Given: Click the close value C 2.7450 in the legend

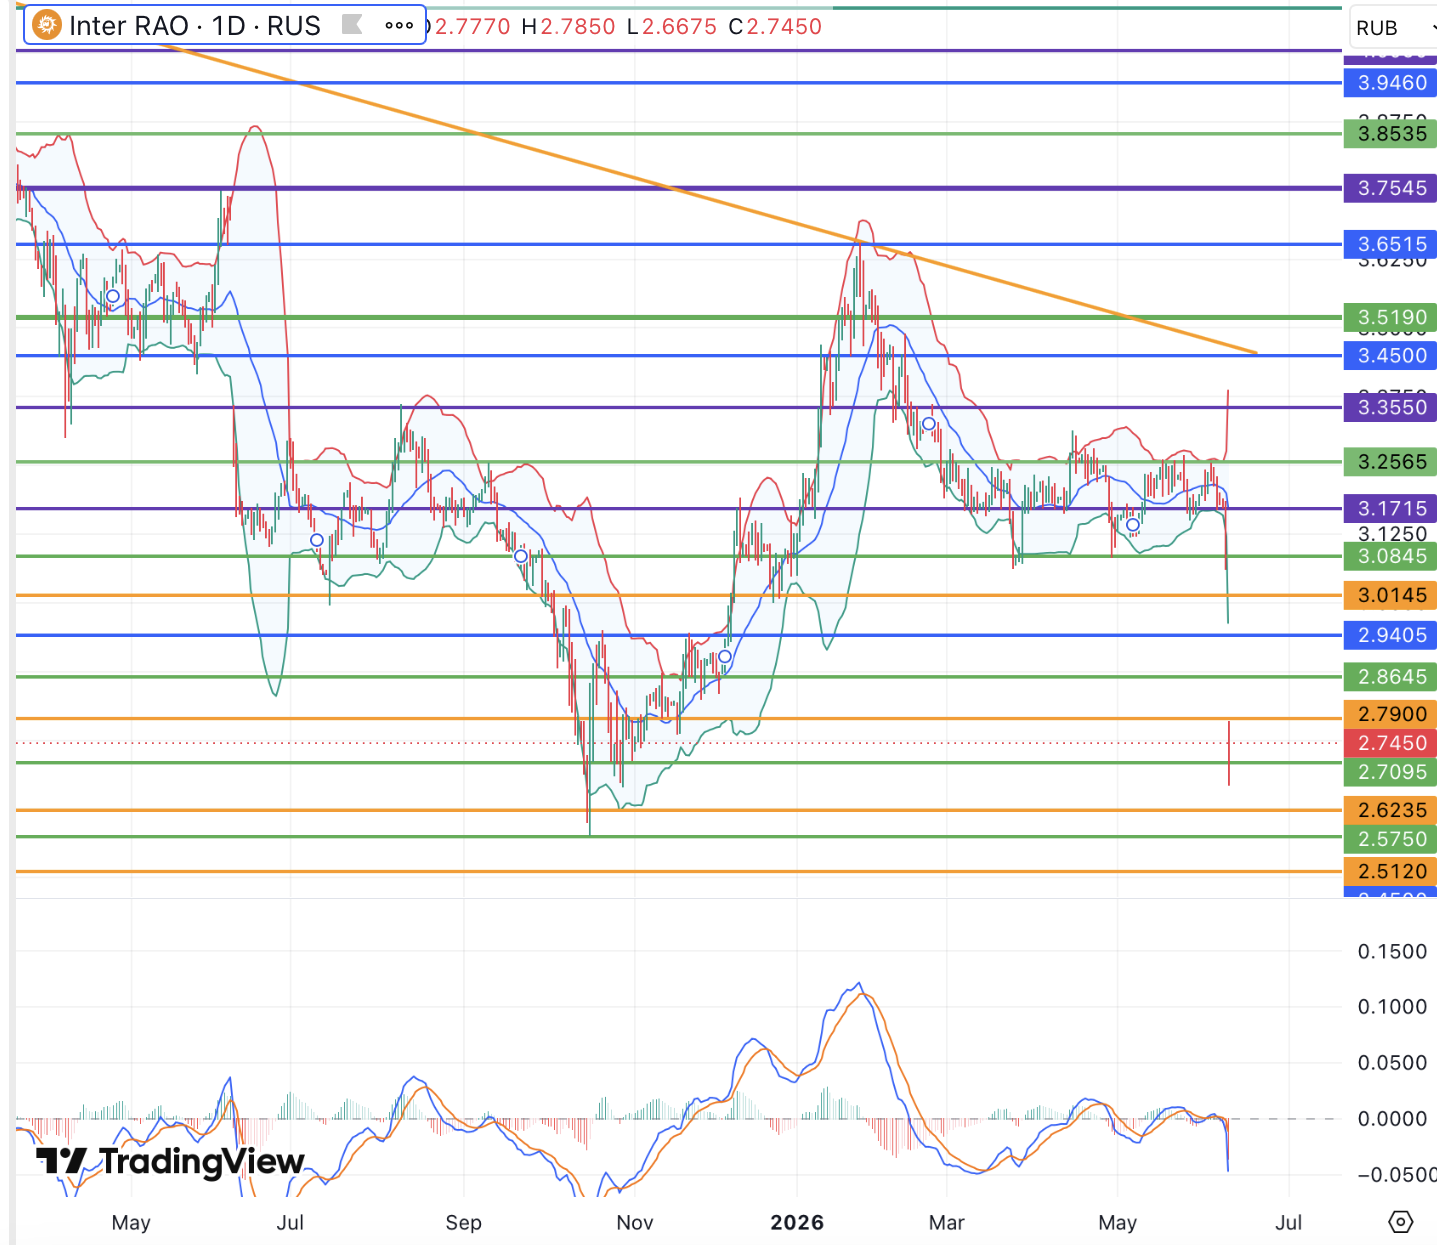Looking at the screenshot, I should (775, 27).
